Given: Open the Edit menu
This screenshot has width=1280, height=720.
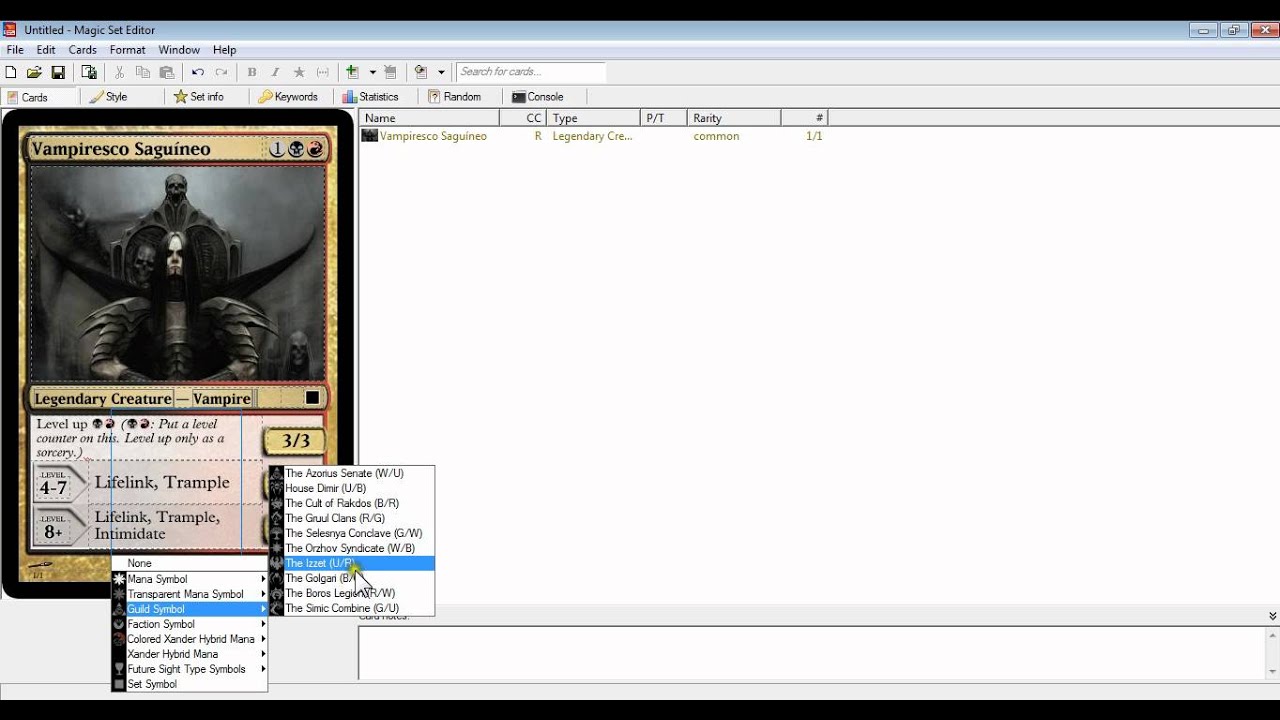Looking at the screenshot, I should pos(46,50).
